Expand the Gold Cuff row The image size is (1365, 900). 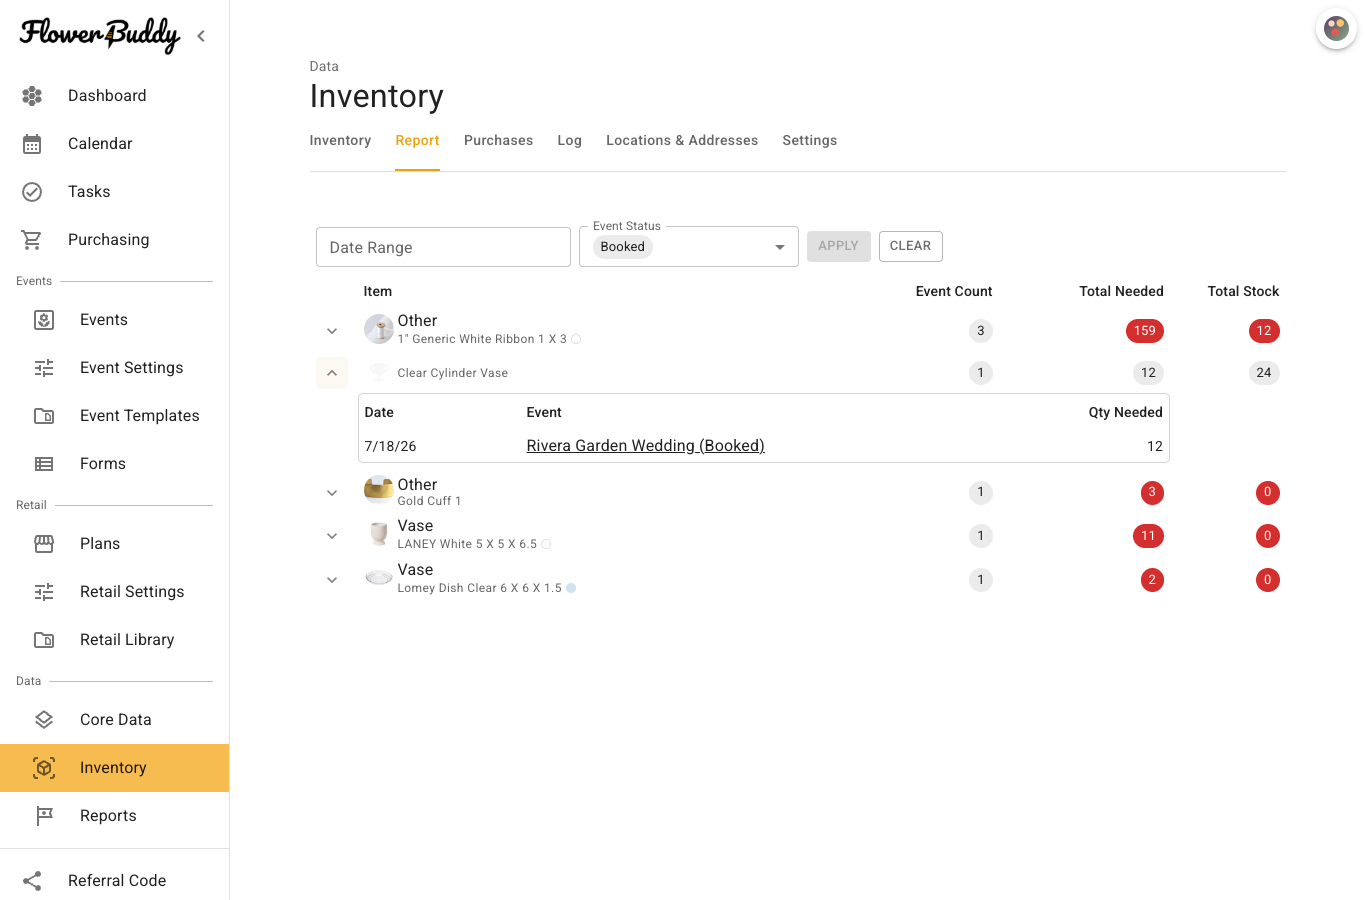(332, 493)
